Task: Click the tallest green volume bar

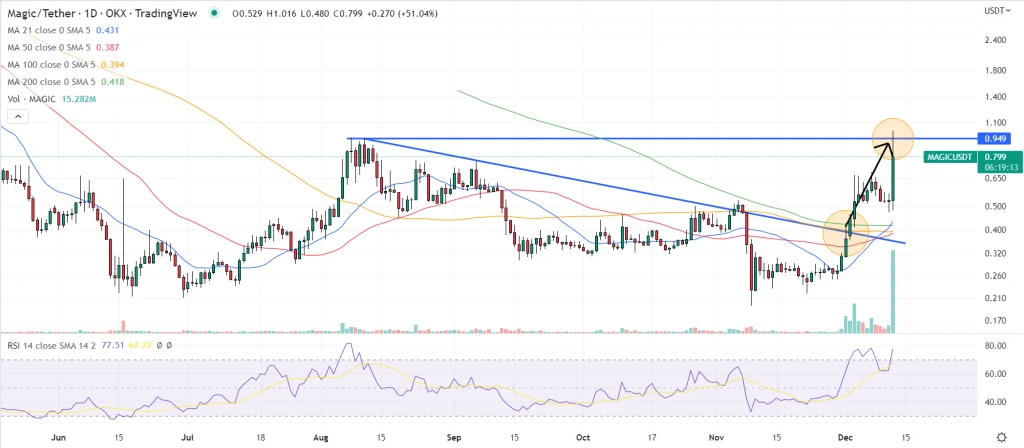Action: point(893,291)
